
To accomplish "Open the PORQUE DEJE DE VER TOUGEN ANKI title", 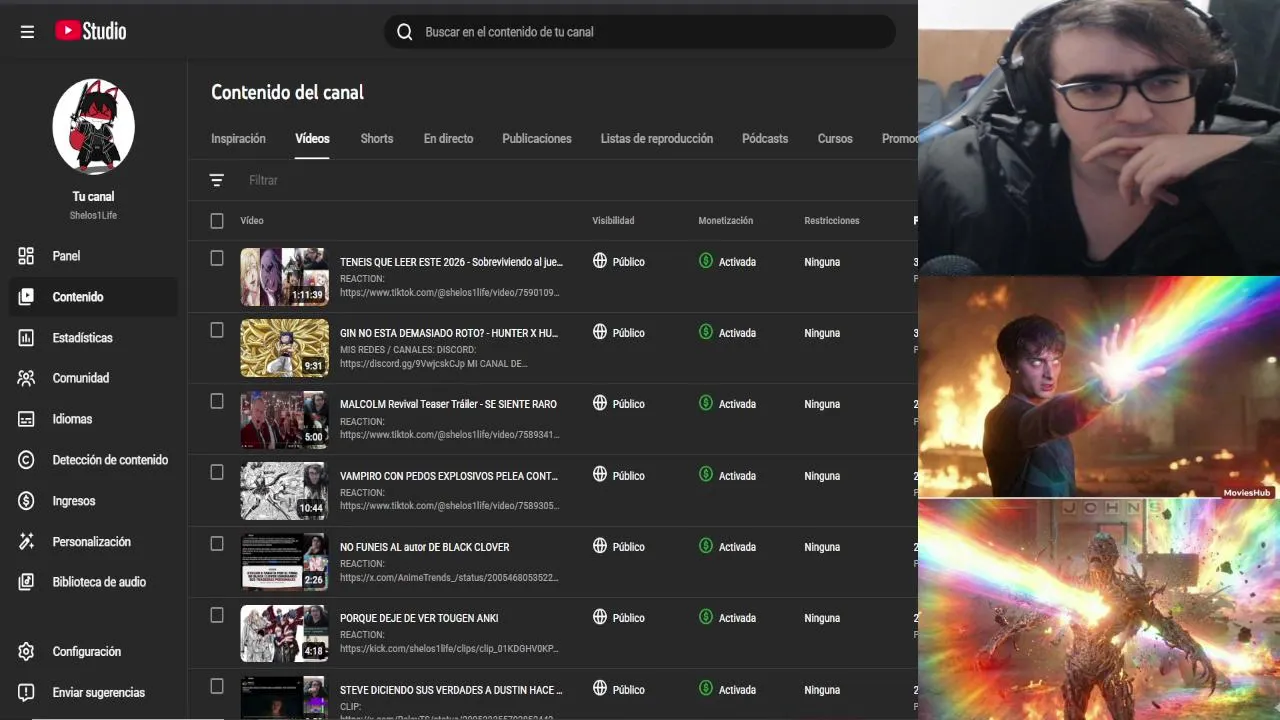I will pos(419,618).
